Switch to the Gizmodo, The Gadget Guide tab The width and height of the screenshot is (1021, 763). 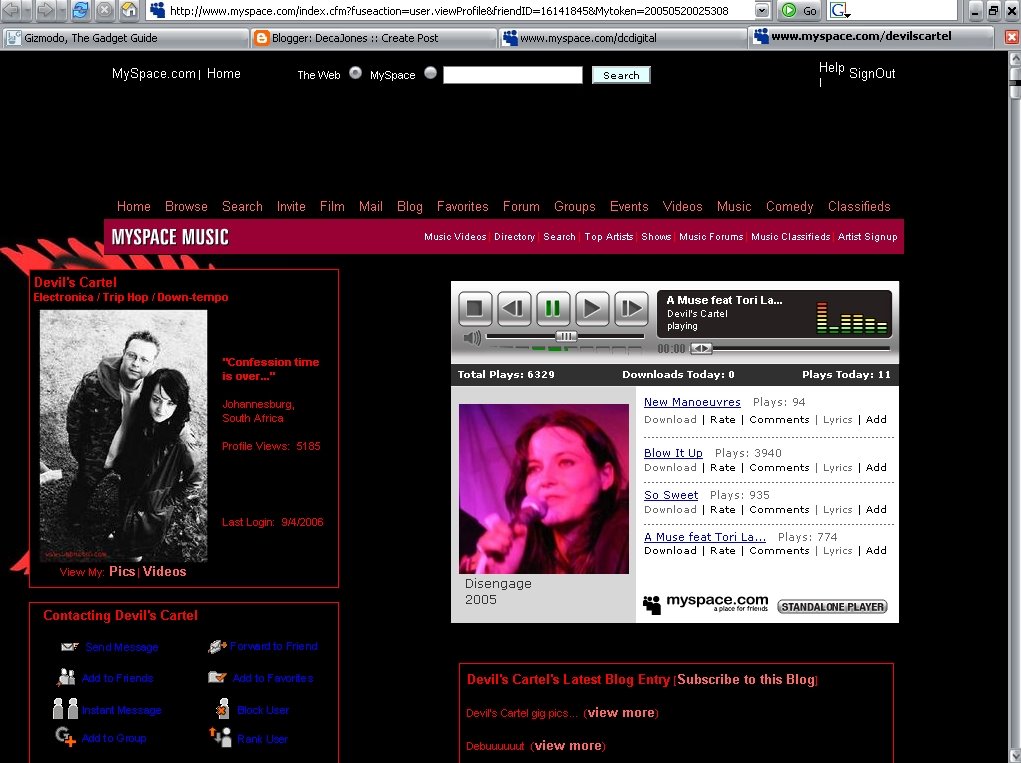click(x=126, y=38)
